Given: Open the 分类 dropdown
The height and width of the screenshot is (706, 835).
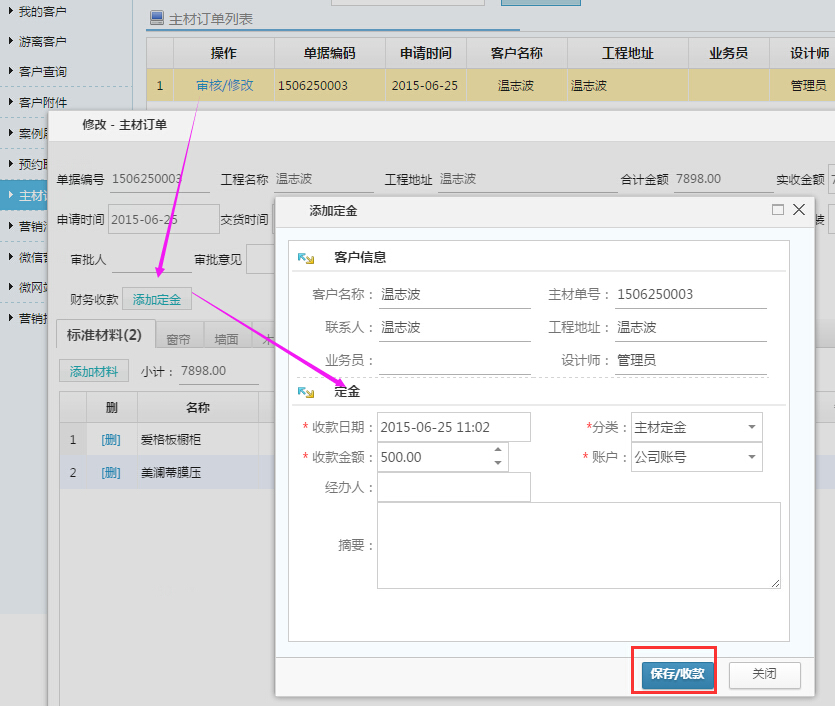Looking at the screenshot, I should coord(751,427).
